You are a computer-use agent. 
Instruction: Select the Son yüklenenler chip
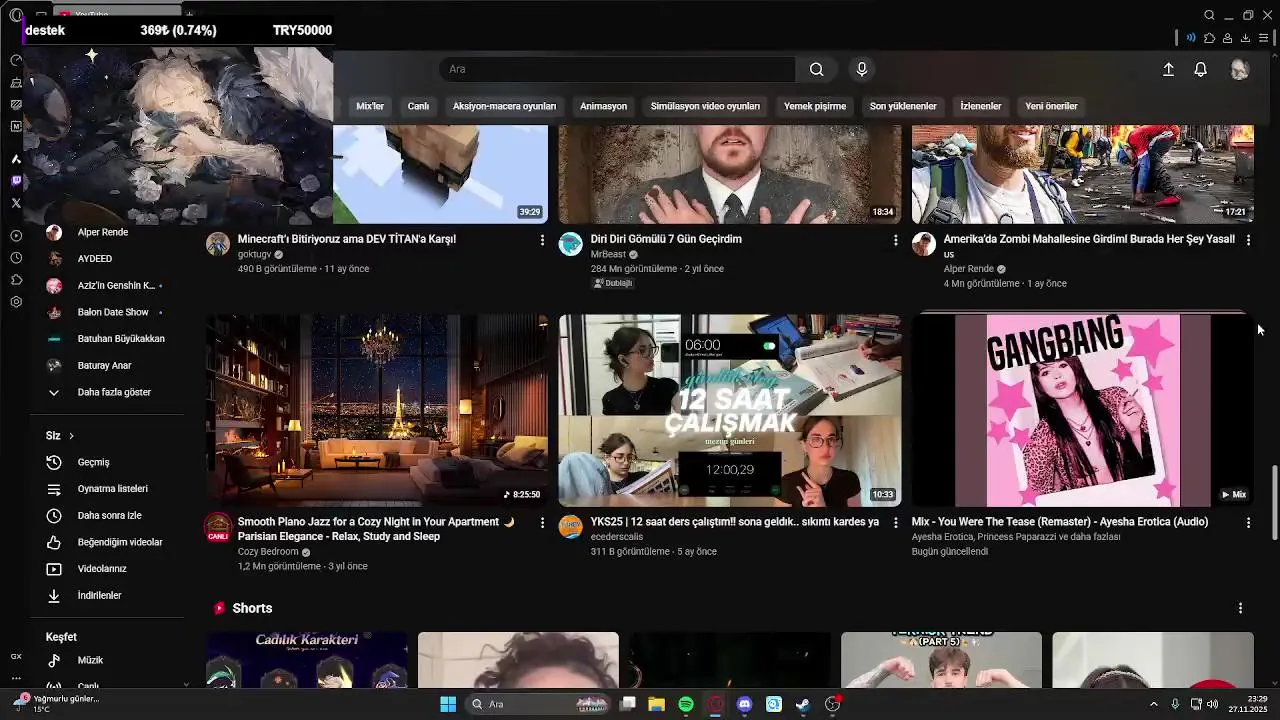[x=903, y=106]
